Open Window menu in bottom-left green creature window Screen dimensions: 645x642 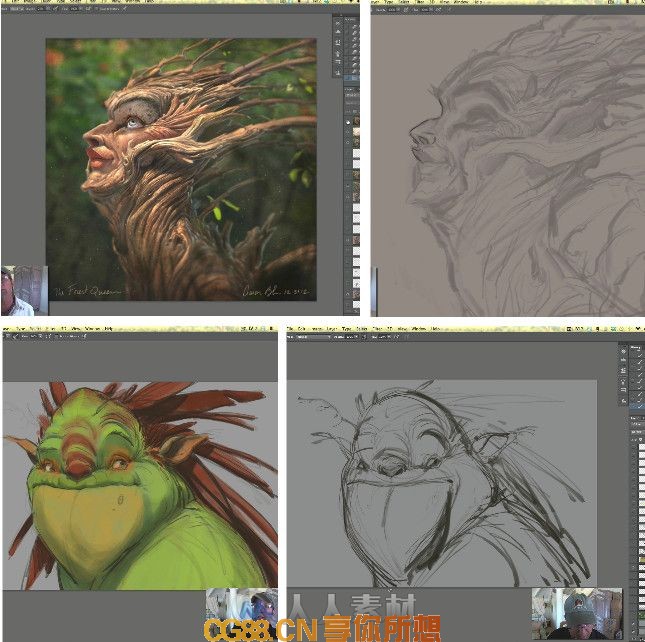(92, 329)
